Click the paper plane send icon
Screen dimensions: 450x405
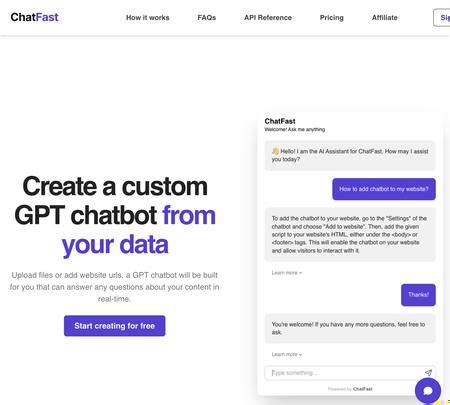pyautogui.click(x=428, y=373)
